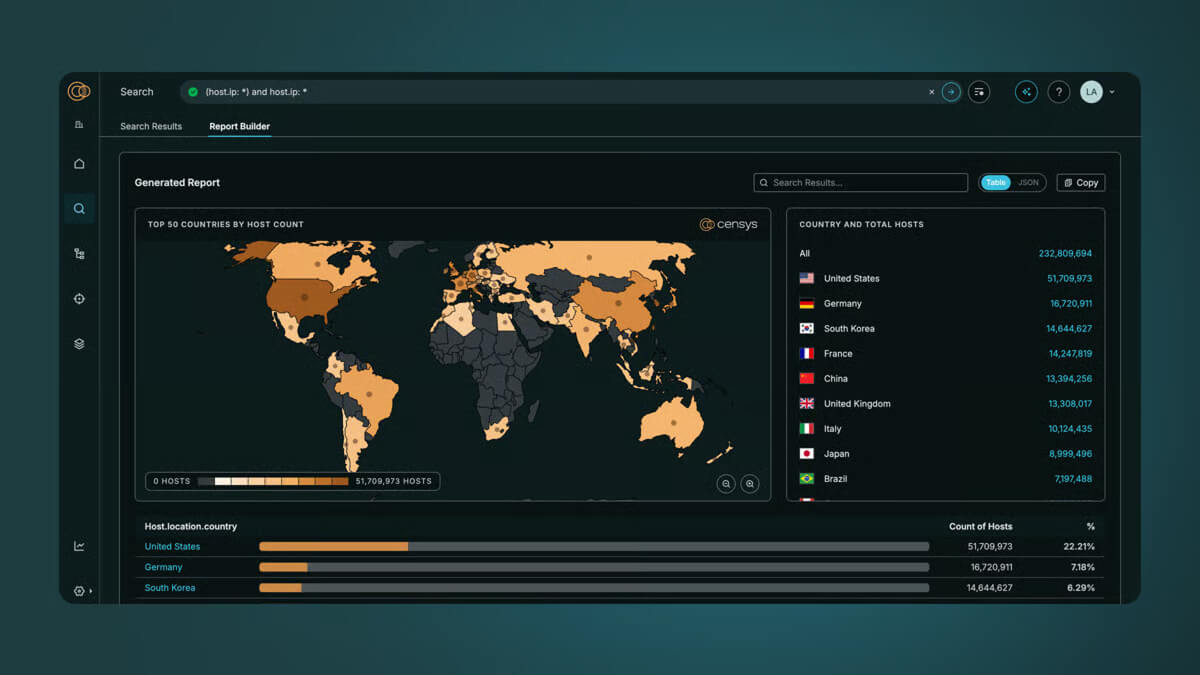
Task: Click the Help question mark icon
Action: pyautogui.click(x=1058, y=91)
